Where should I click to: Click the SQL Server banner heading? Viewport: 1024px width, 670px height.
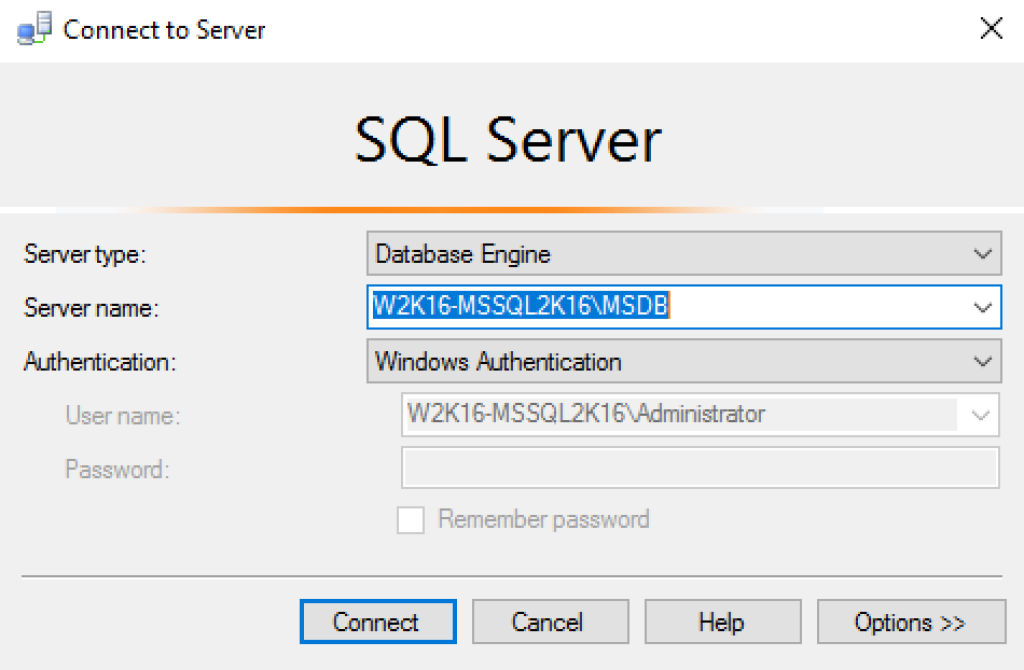click(x=508, y=140)
